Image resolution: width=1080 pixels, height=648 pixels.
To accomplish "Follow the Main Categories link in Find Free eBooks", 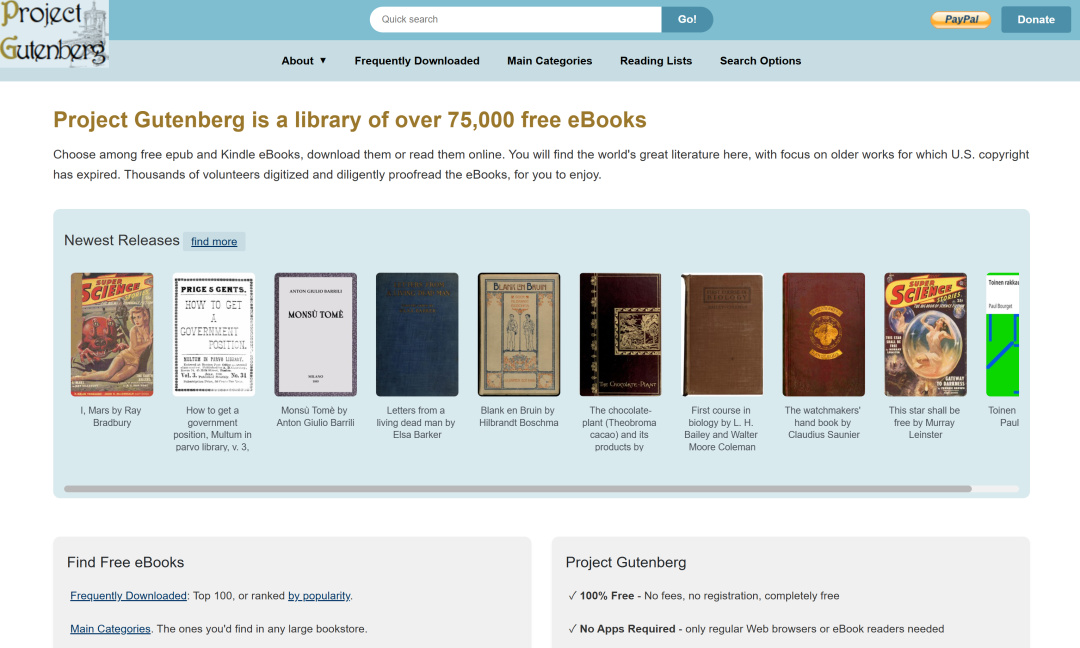I will tap(110, 629).
